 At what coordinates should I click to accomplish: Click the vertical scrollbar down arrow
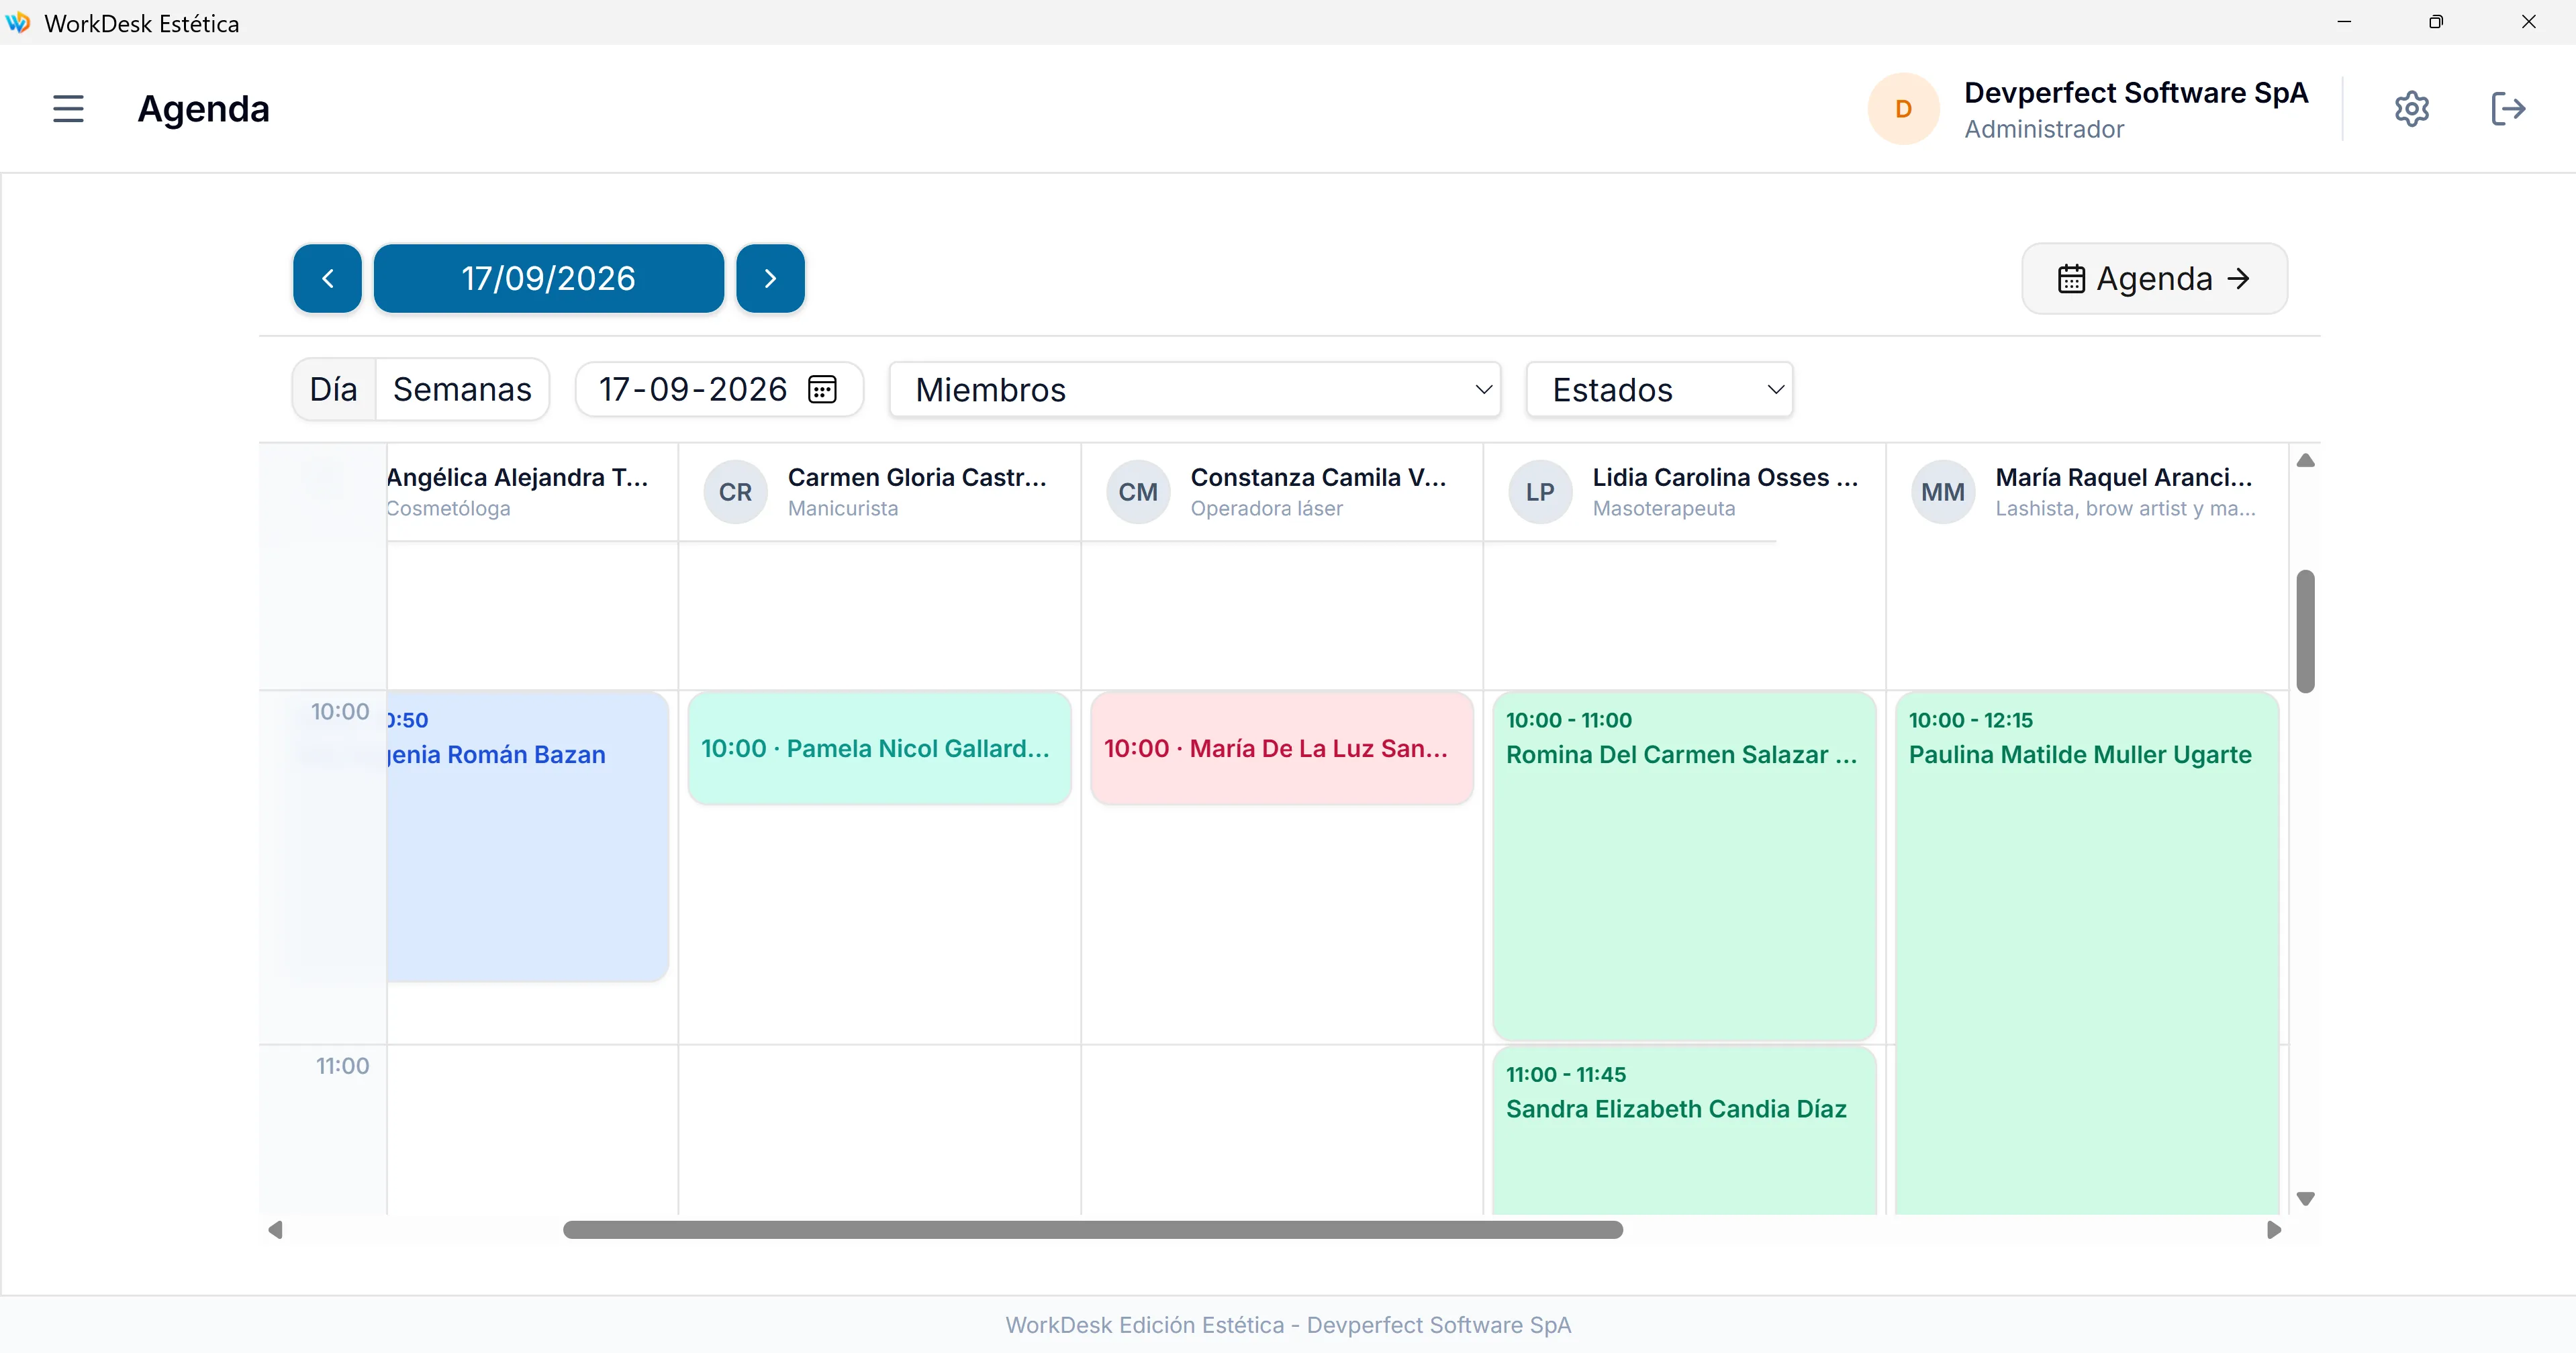tap(2305, 1198)
